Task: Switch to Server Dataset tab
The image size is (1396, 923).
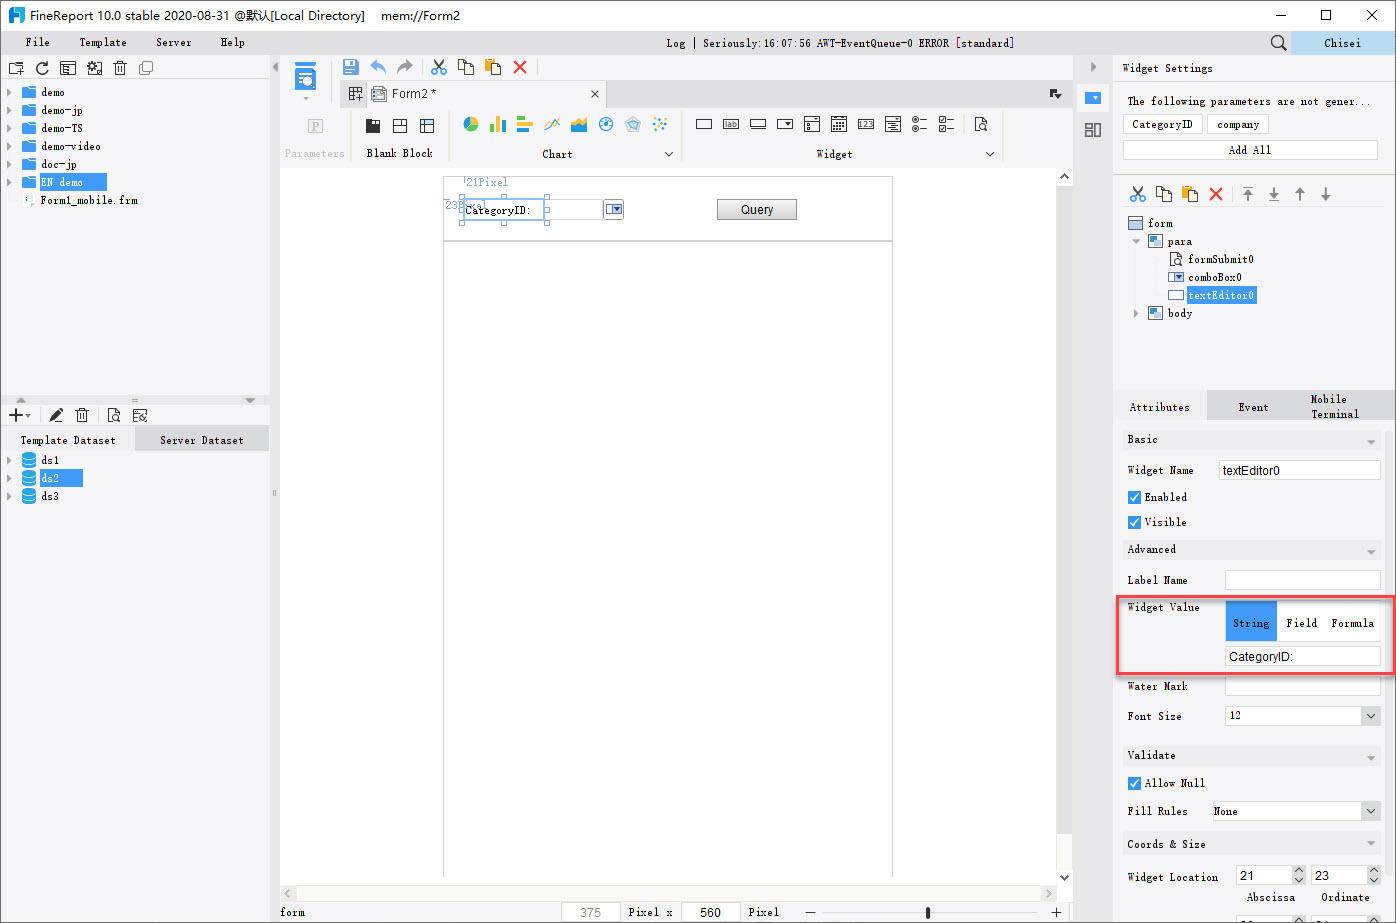Action: 201,440
